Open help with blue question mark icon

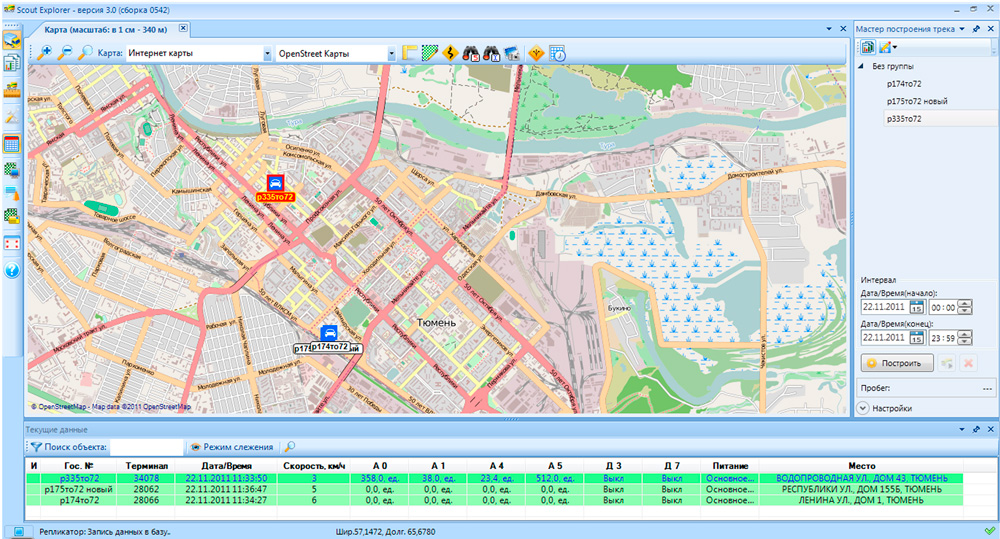click(x=11, y=270)
